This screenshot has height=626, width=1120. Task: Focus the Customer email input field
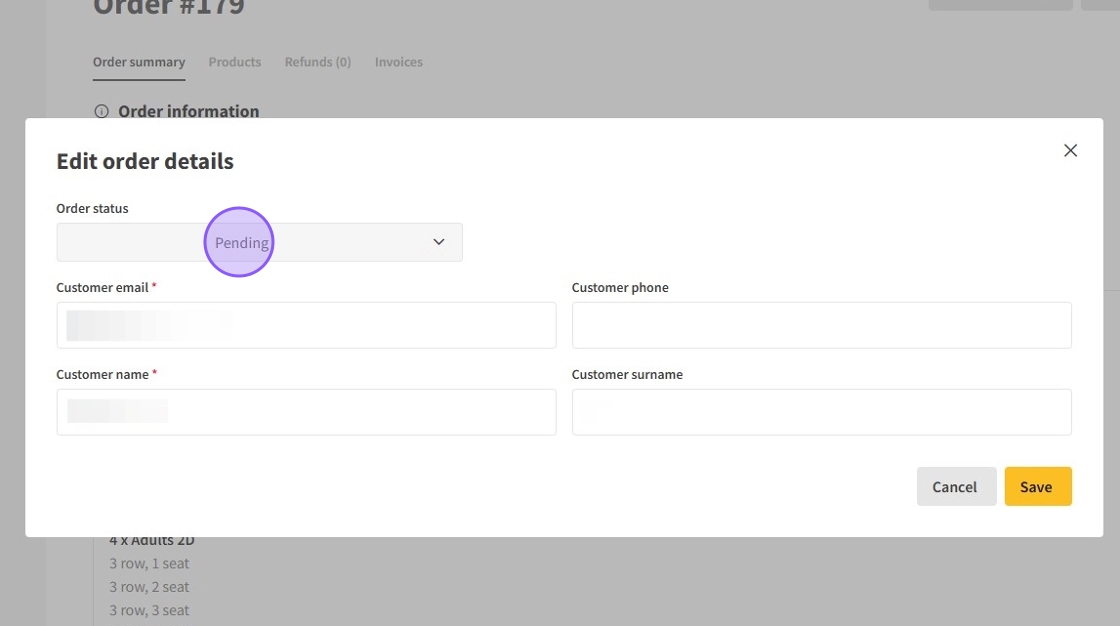[306, 326]
